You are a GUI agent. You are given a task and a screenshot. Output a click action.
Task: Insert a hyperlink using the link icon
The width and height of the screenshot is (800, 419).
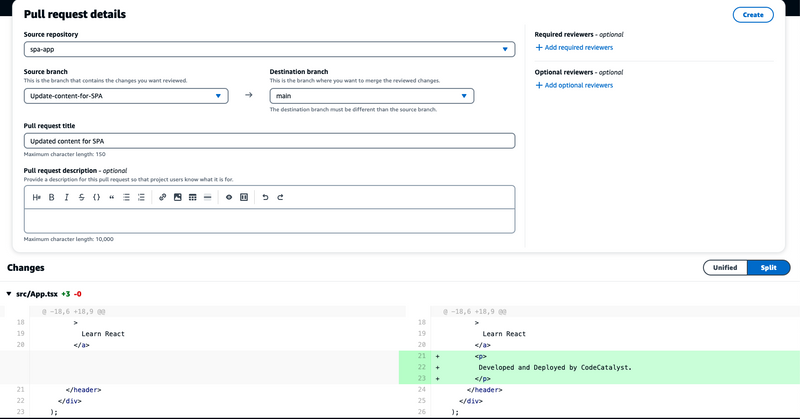(163, 198)
